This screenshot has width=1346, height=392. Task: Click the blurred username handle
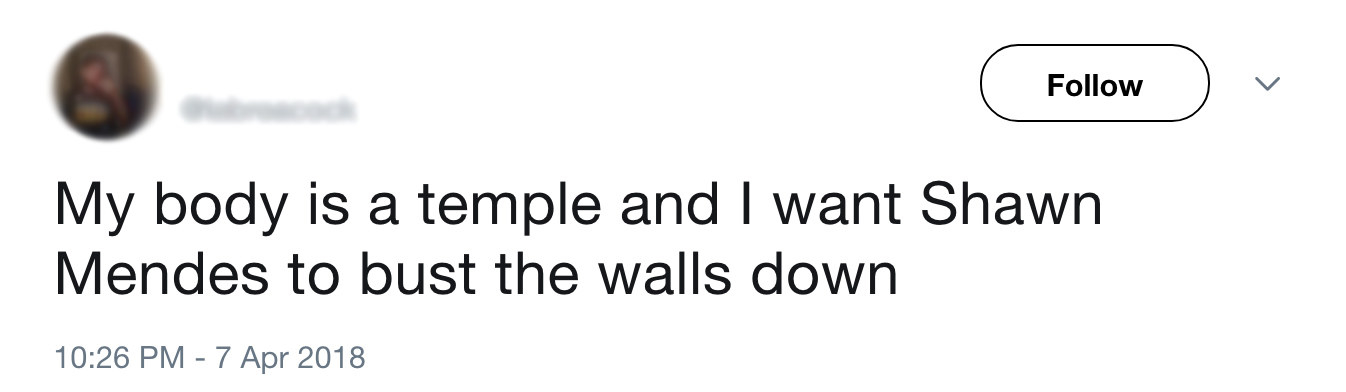(x=267, y=108)
